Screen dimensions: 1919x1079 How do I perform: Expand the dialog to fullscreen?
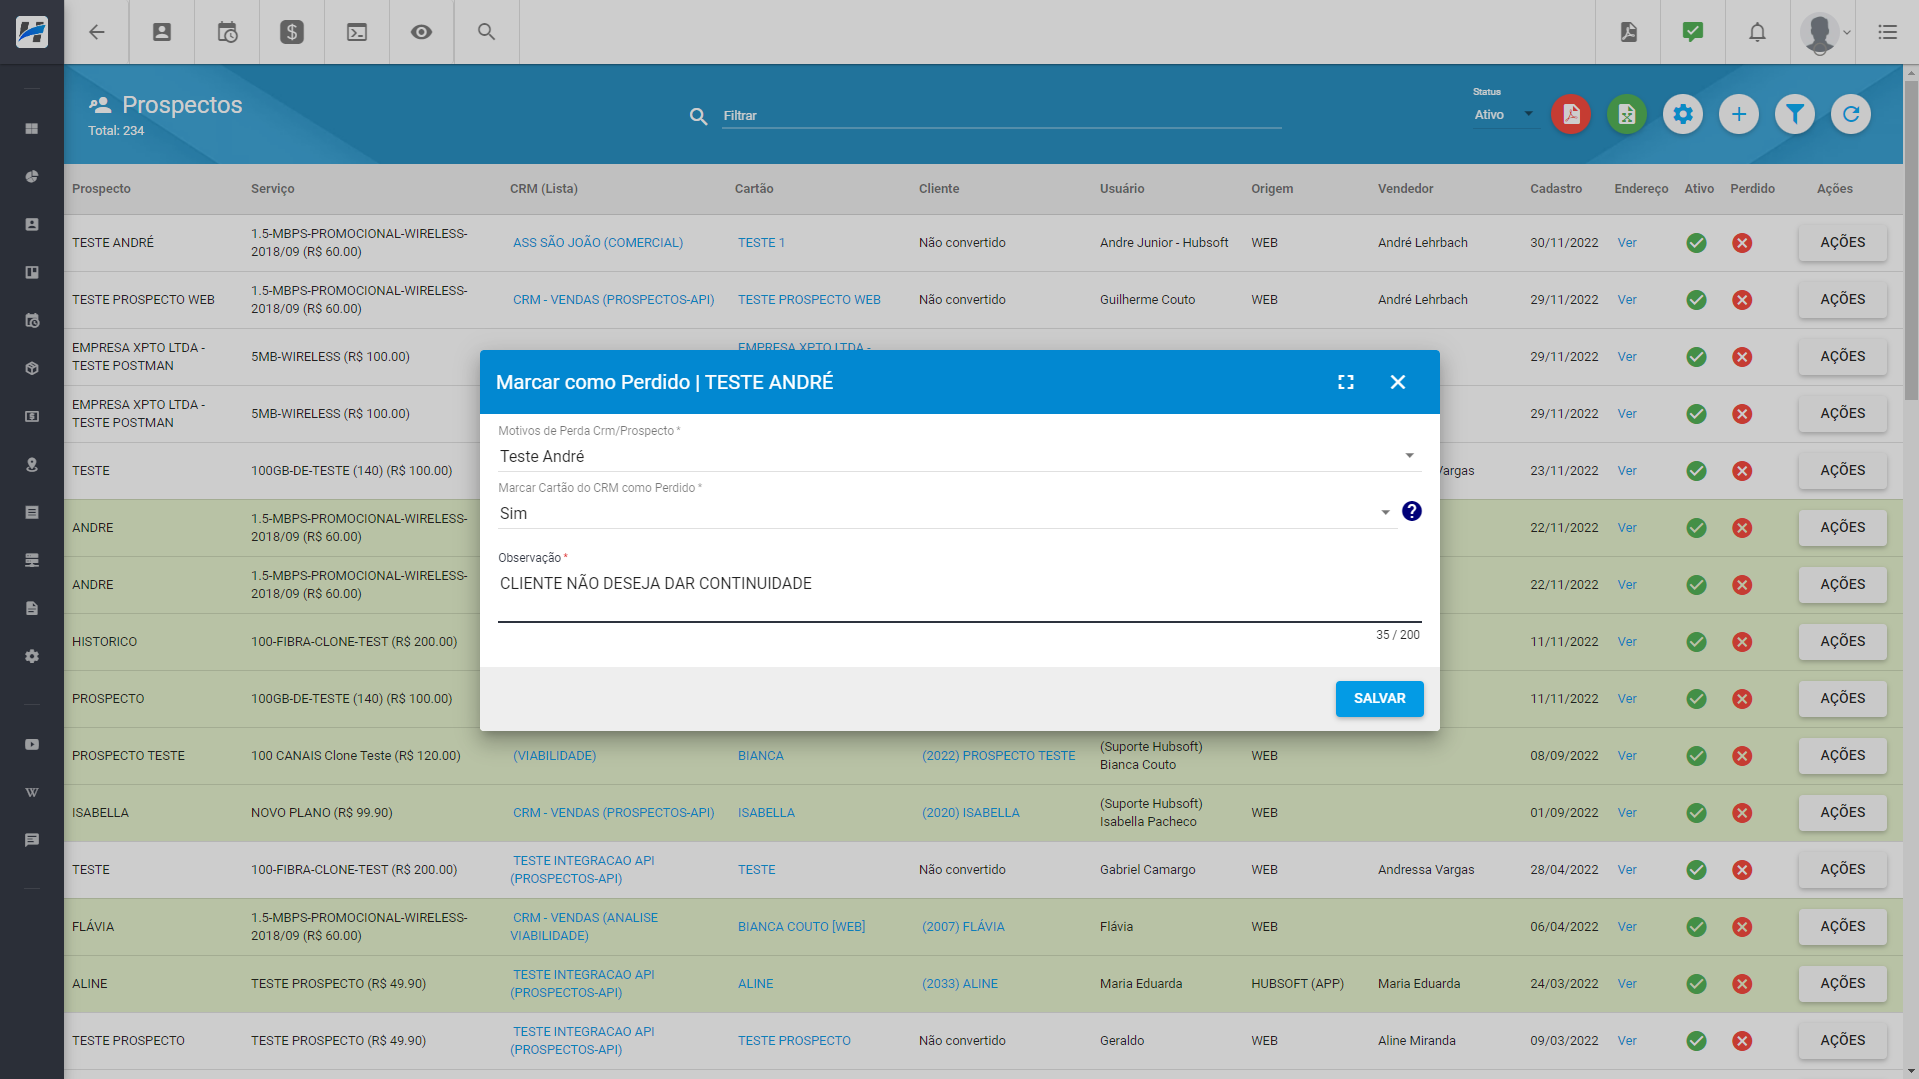(1346, 382)
